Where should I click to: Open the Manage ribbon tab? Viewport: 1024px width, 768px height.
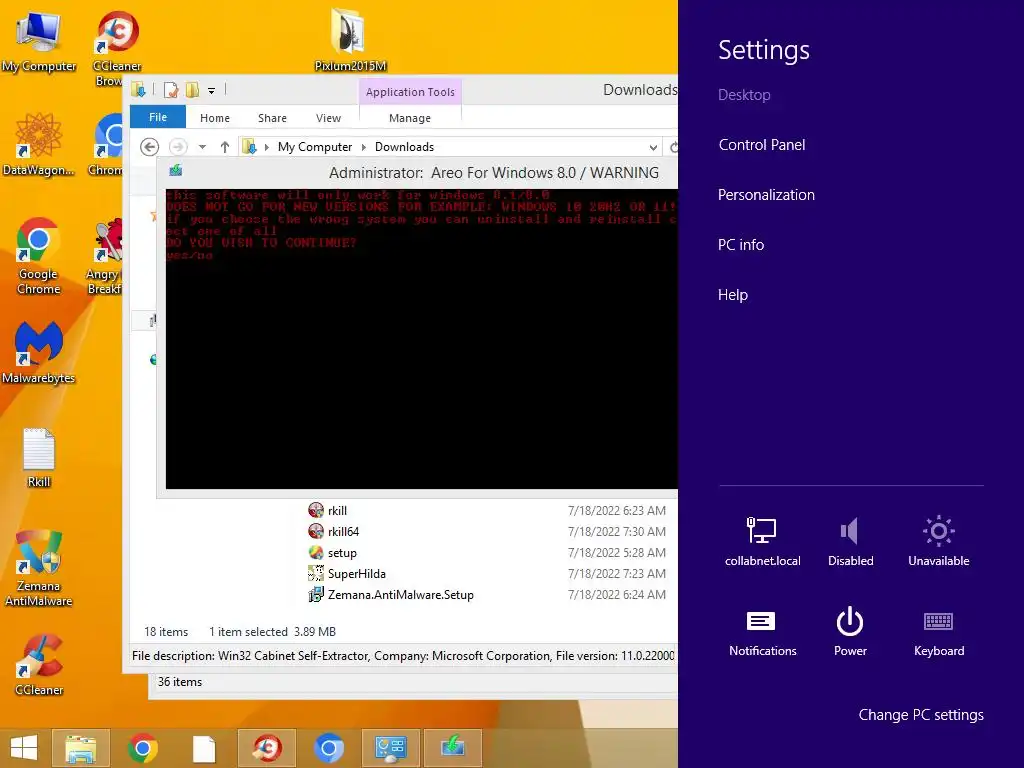click(x=409, y=118)
